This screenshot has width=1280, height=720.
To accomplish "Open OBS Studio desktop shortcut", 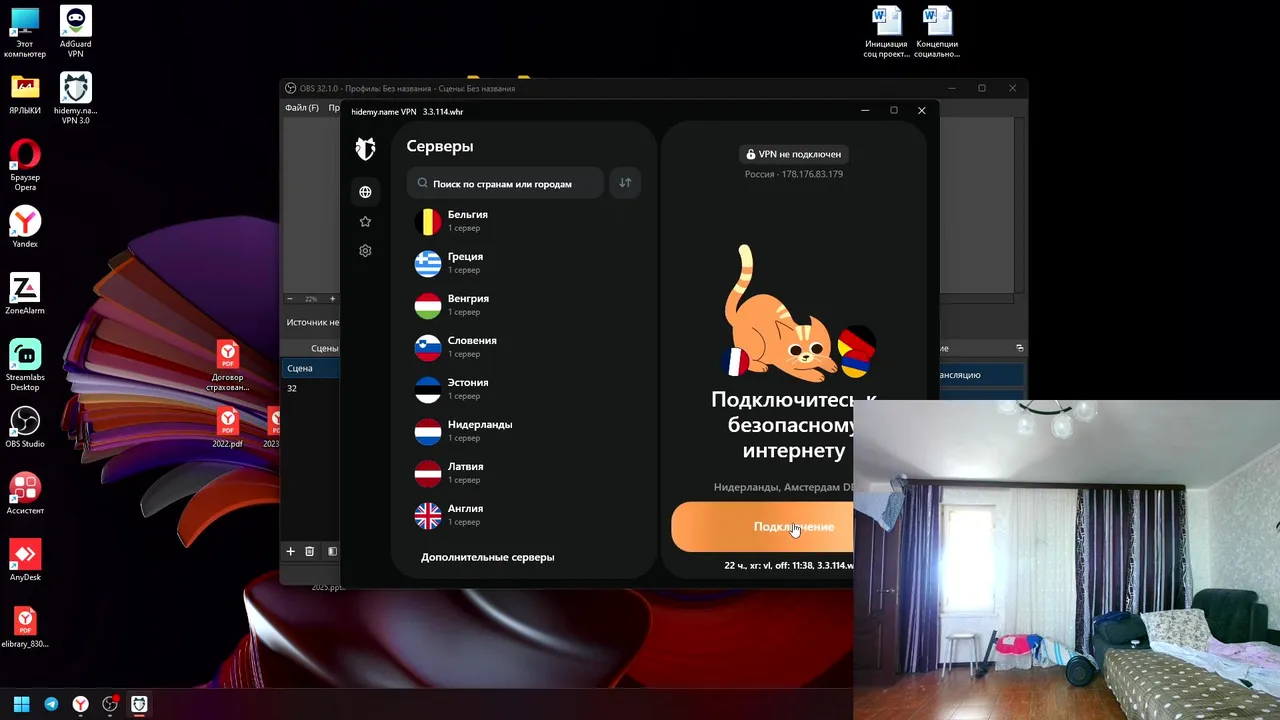I will 25,427.
